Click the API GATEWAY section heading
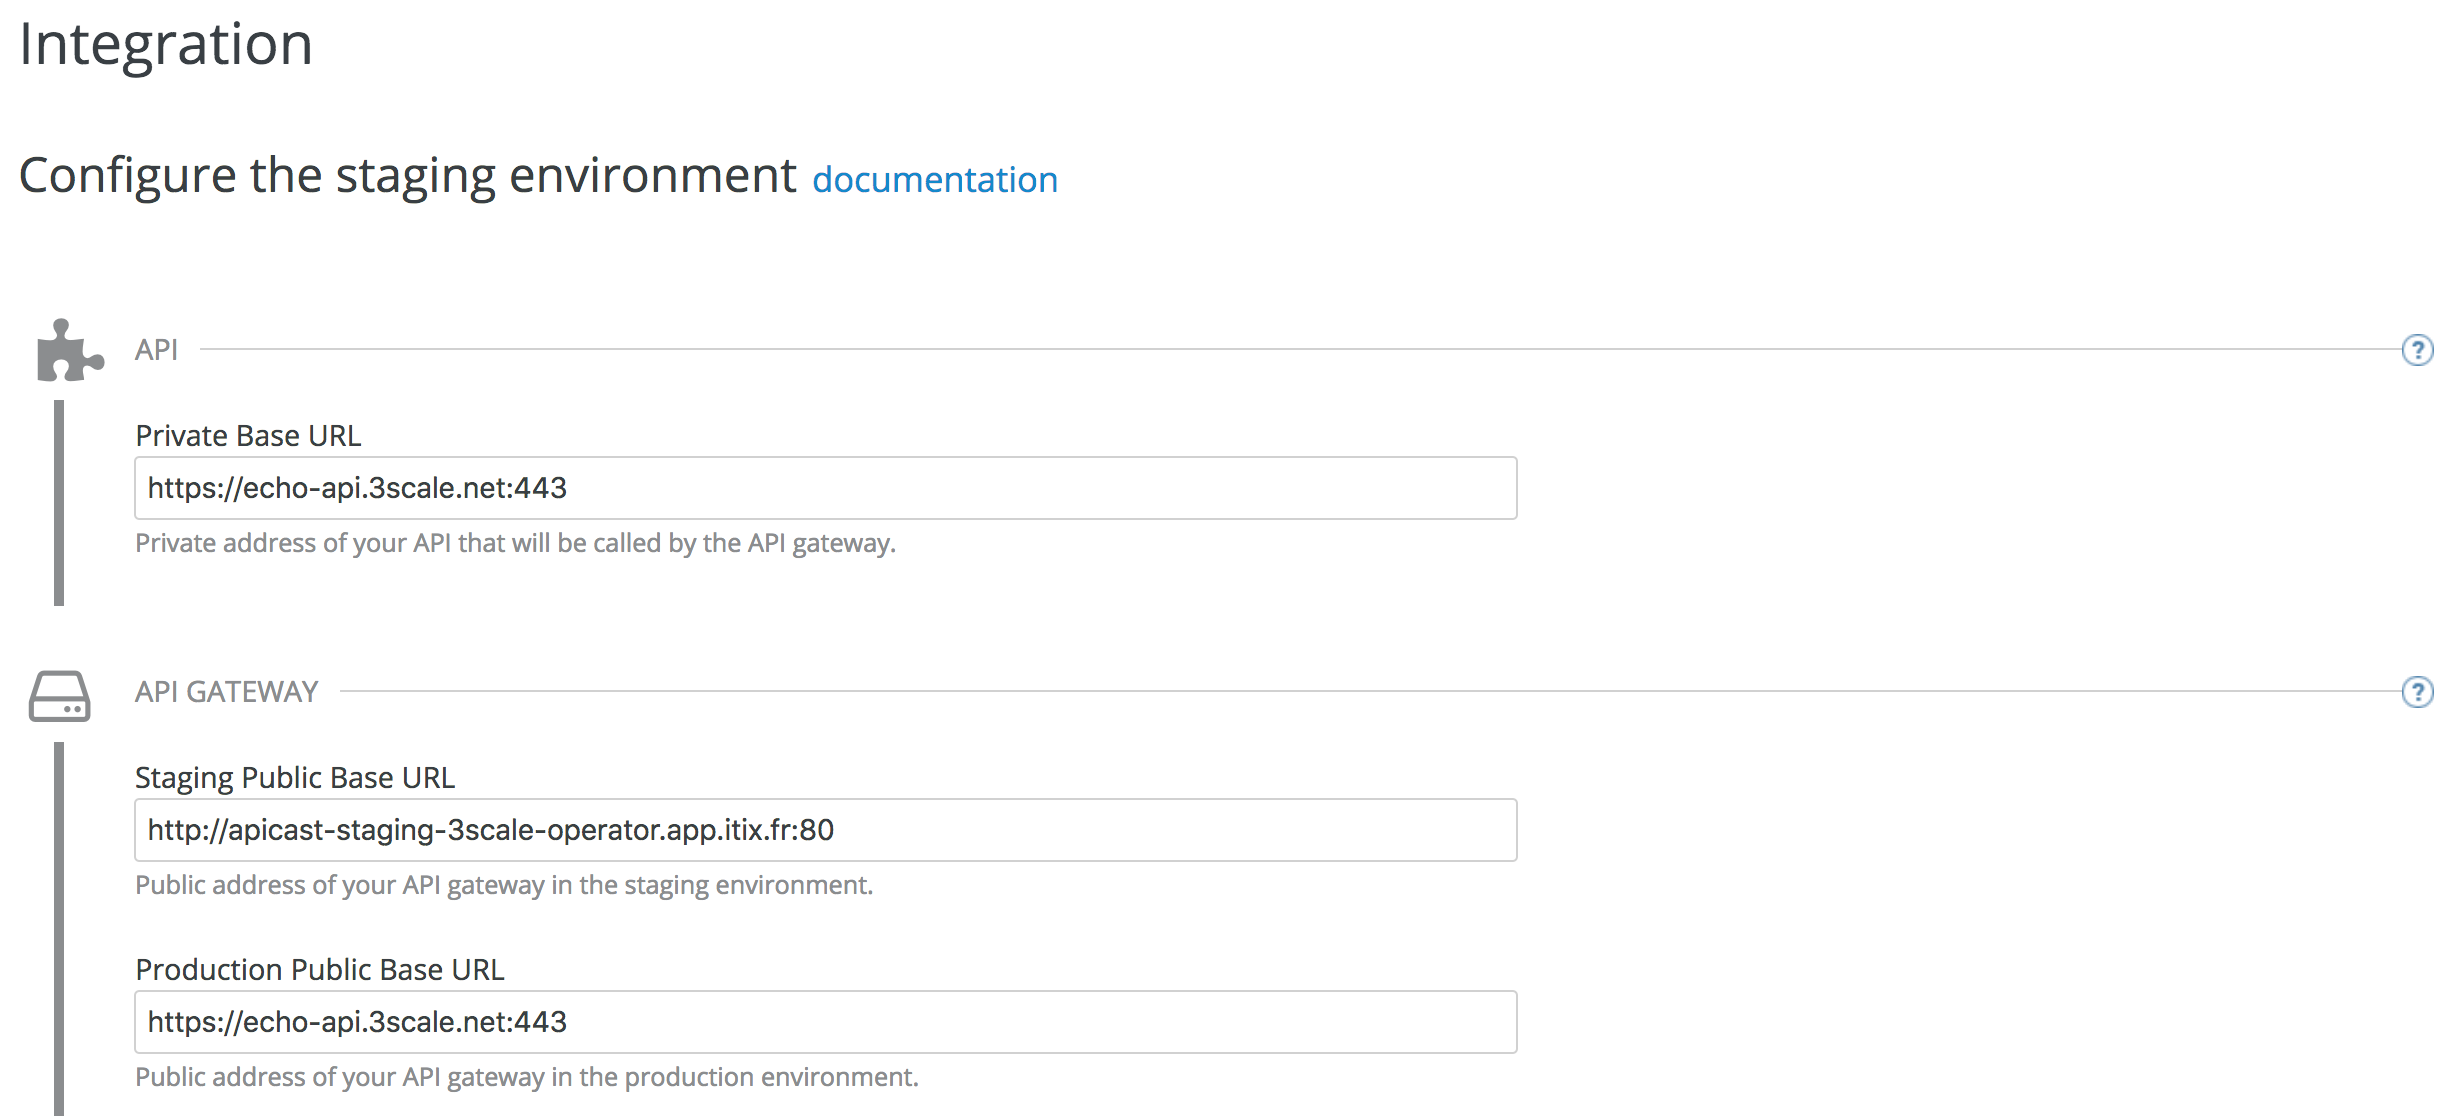The width and height of the screenshot is (2450, 1116). (x=227, y=692)
